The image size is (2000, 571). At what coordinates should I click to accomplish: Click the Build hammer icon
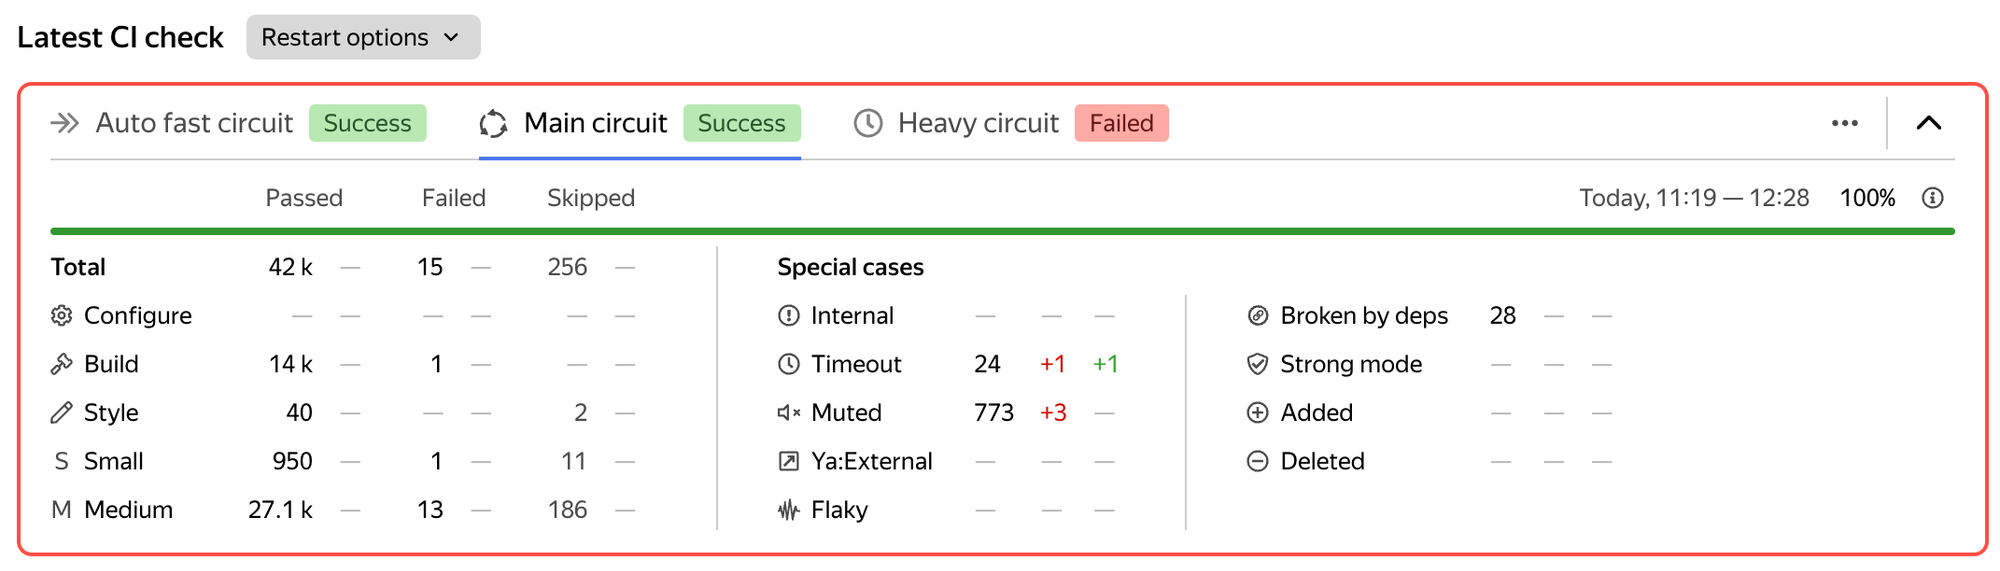pos(62,364)
